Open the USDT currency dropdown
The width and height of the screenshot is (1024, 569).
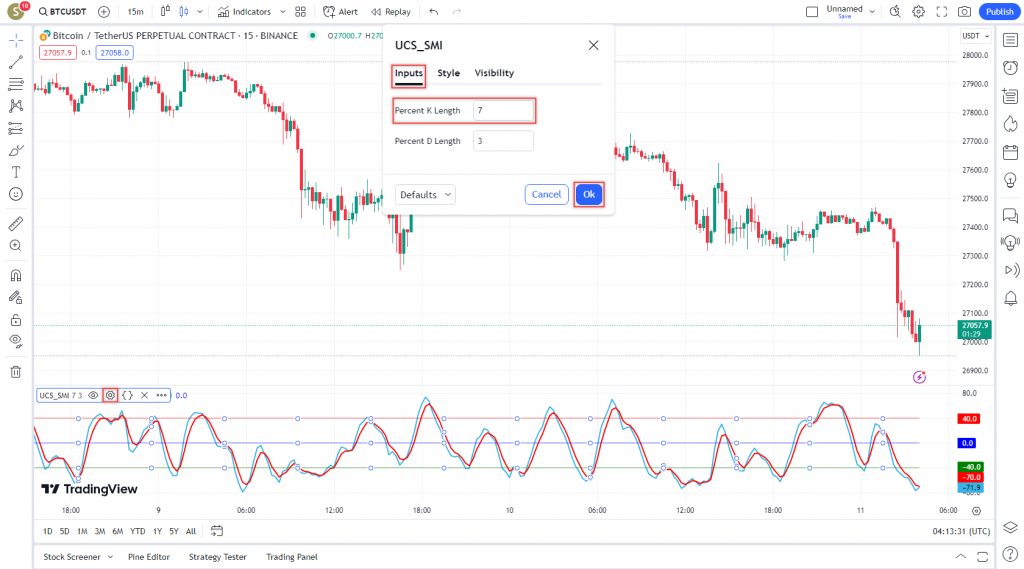point(976,36)
